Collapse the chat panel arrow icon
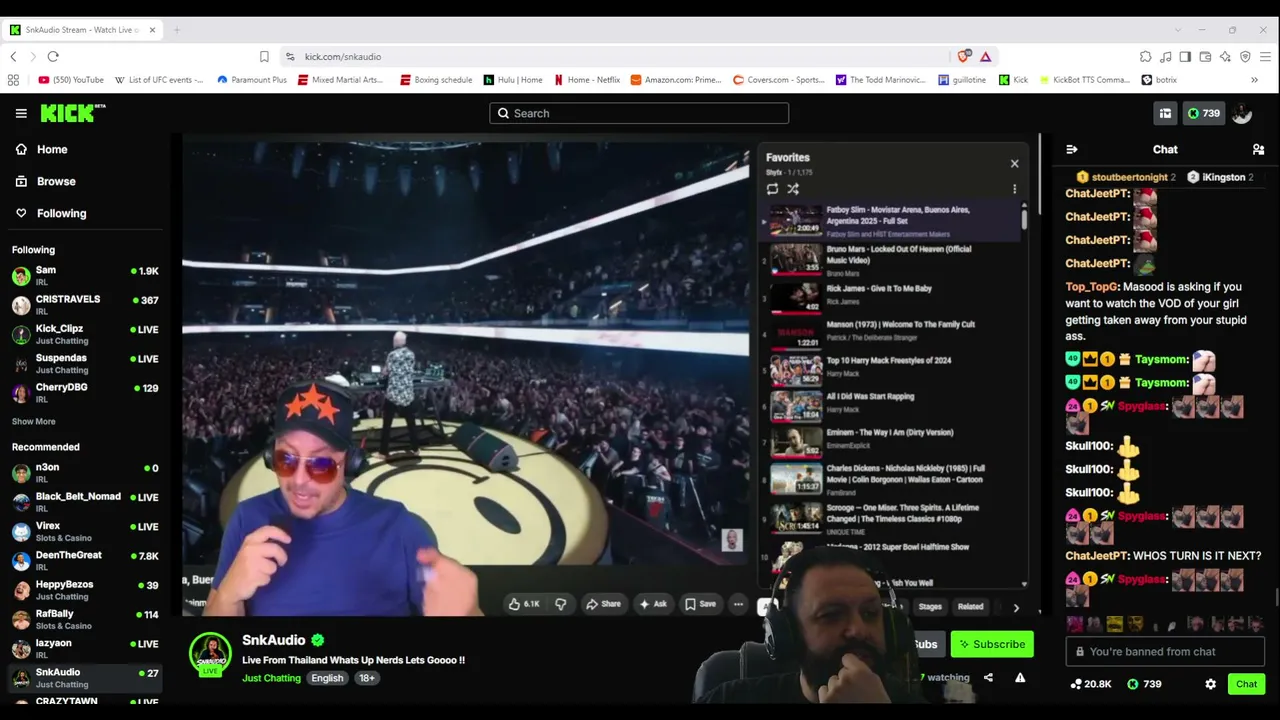This screenshot has width=1280, height=720. 1072,149
